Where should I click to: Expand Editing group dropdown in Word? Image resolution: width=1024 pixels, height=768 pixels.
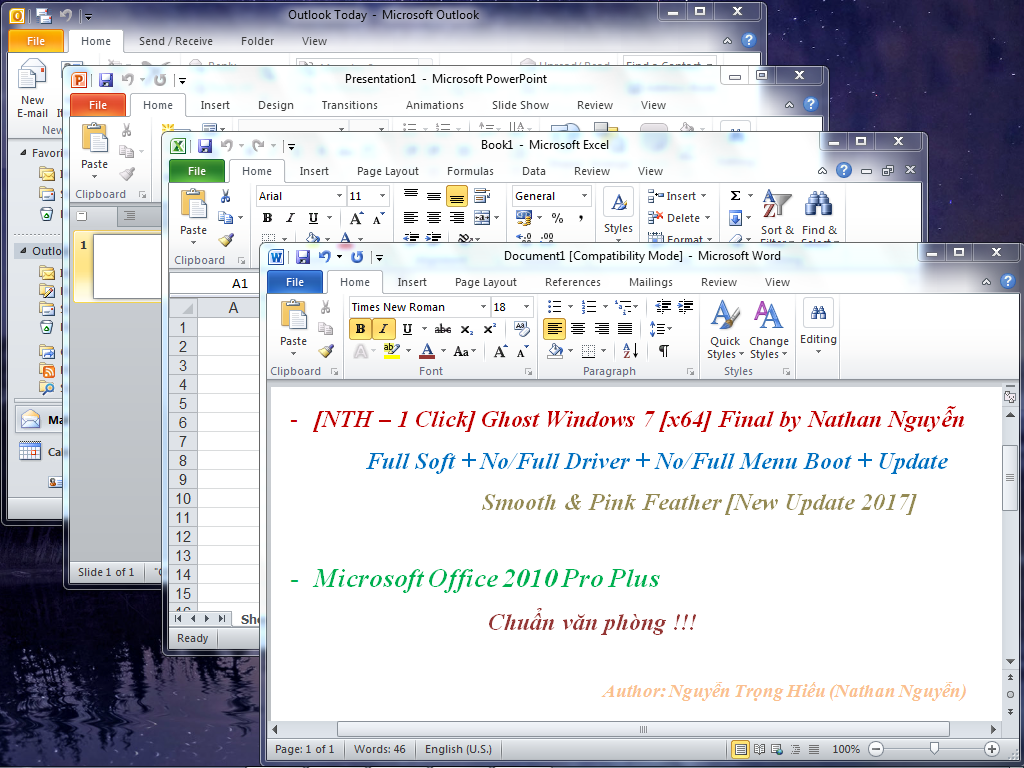818,328
